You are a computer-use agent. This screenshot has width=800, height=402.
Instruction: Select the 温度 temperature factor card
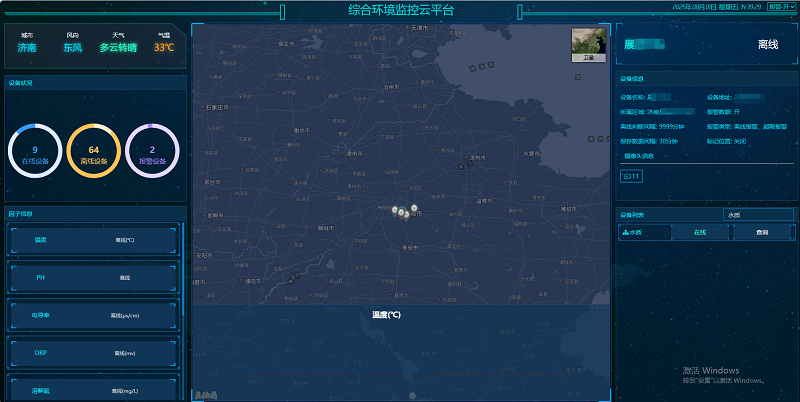pyautogui.click(x=93, y=240)
